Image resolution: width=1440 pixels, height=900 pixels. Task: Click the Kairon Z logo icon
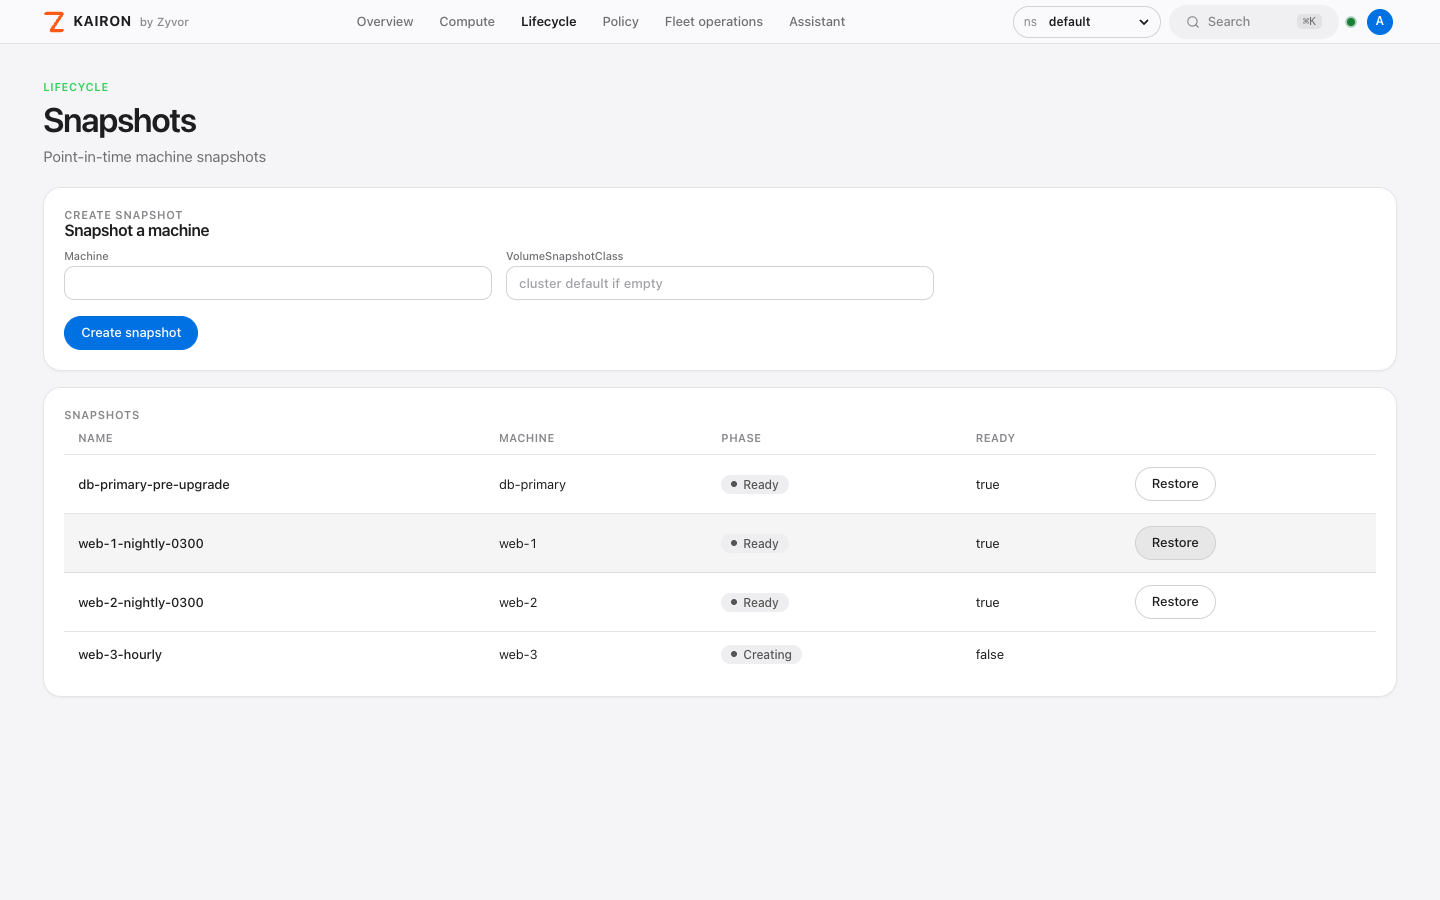(55, 22)
